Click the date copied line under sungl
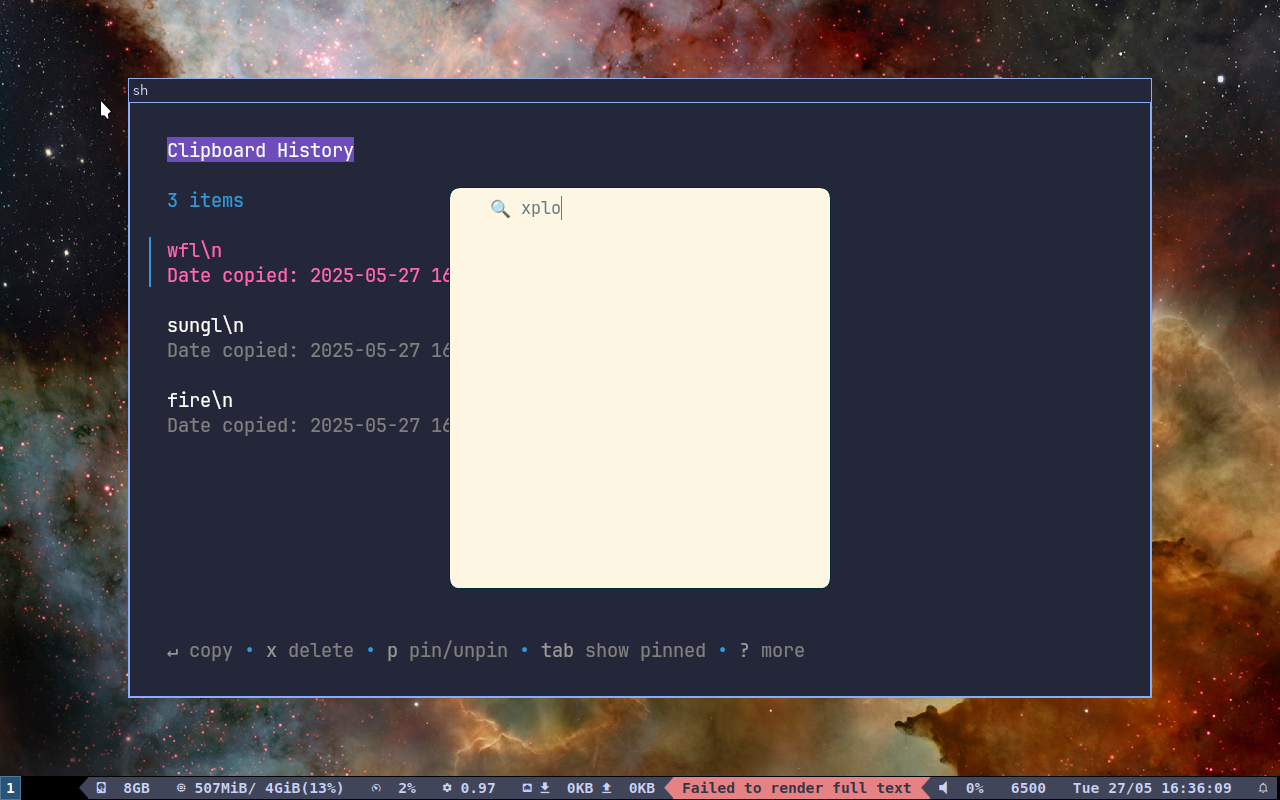This screenshot has width=1280, height=800. pos(308,350)
